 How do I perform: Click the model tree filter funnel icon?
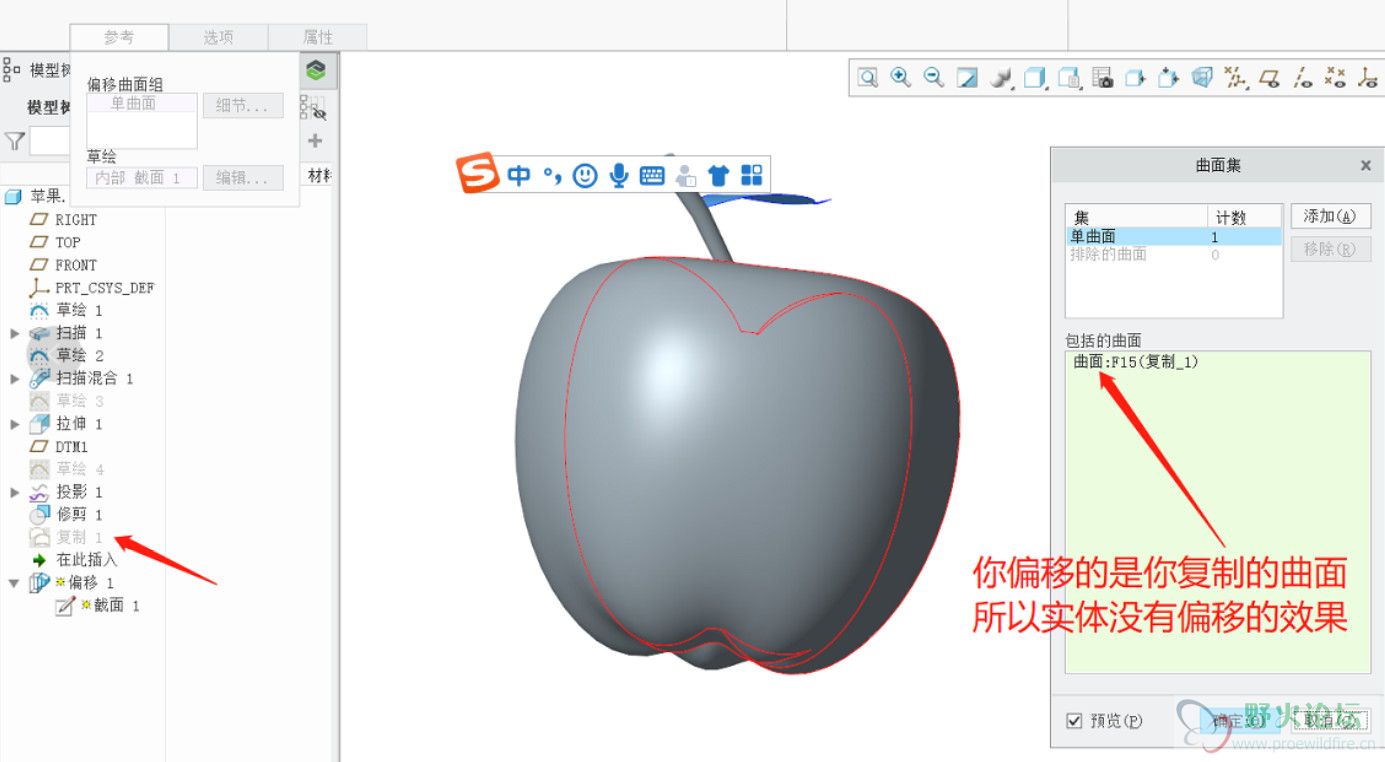(14, 141)
